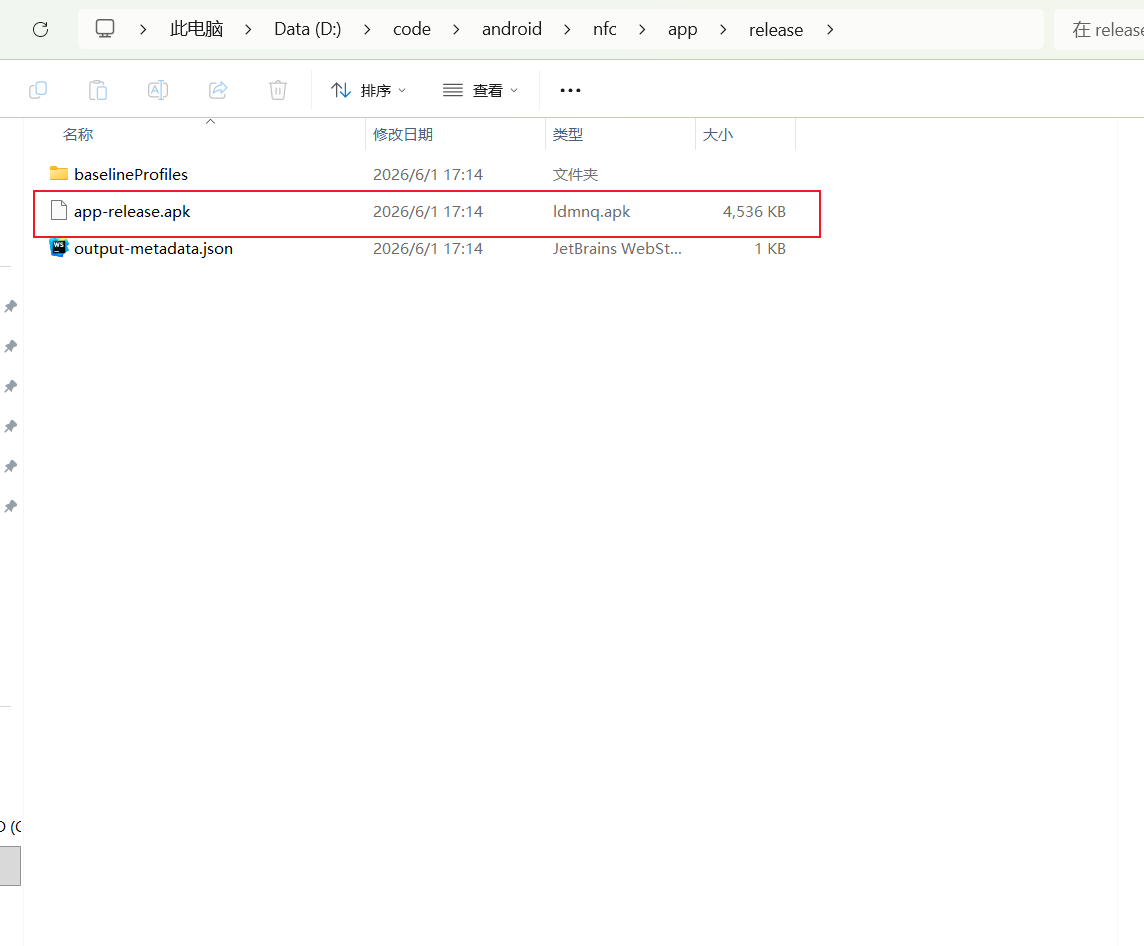Expand chevron after nfc in breadcrumb

coord(642,29)
